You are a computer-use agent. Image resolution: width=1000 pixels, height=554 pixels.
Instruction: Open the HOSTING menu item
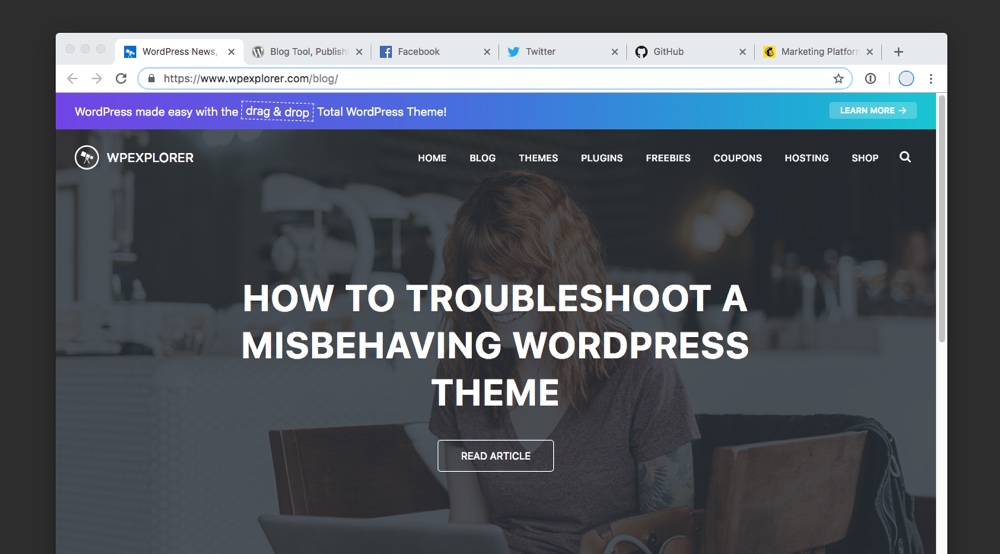(806, 158)
